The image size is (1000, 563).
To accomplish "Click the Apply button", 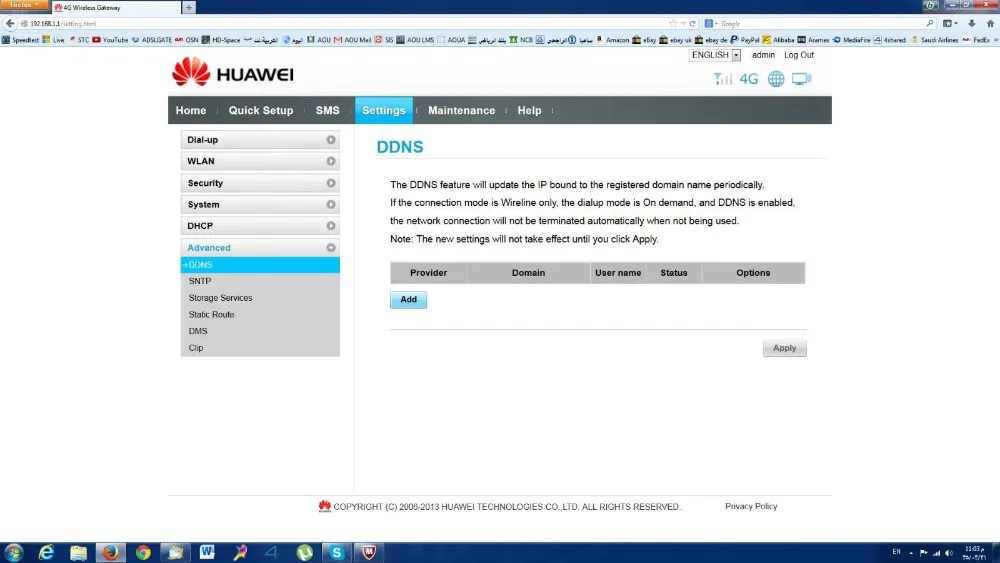I will [784, 348].
